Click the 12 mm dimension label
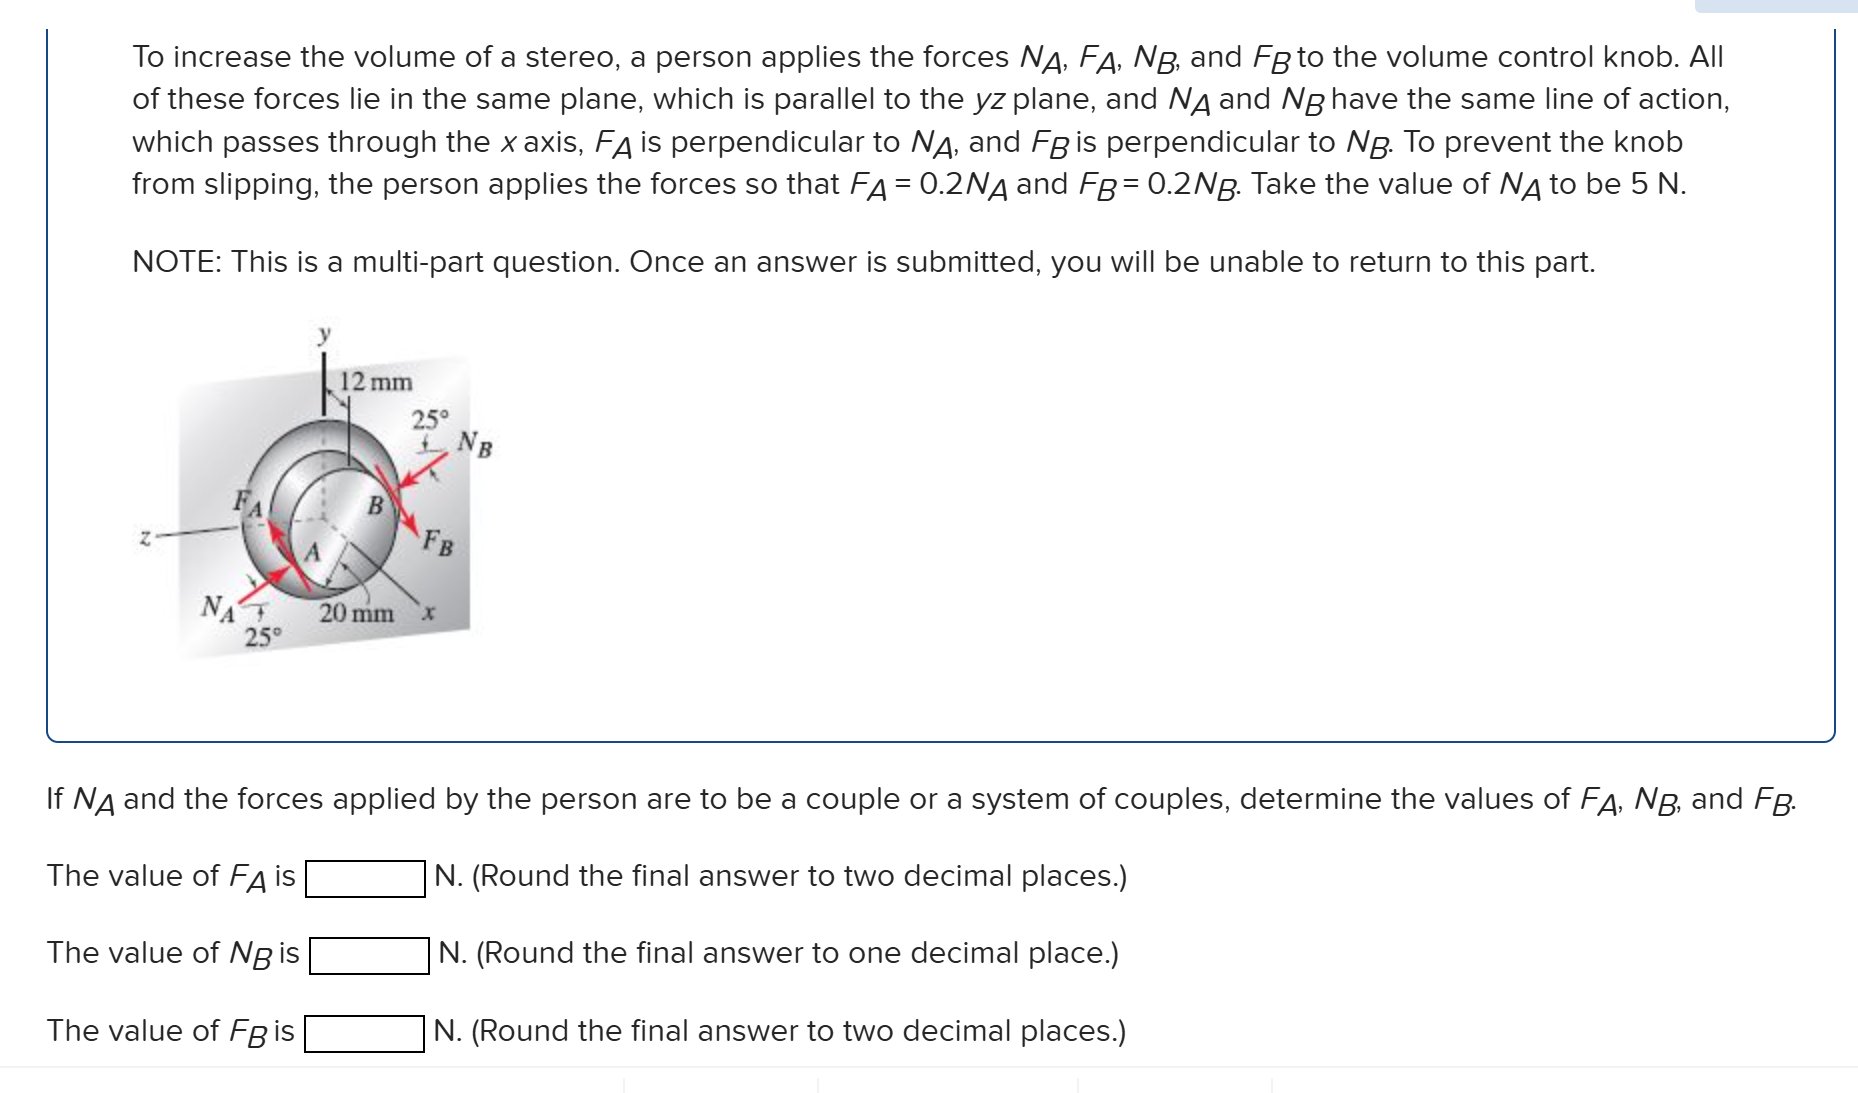1858x1093 pixels. pyautogui.click(x=376, y=382)
